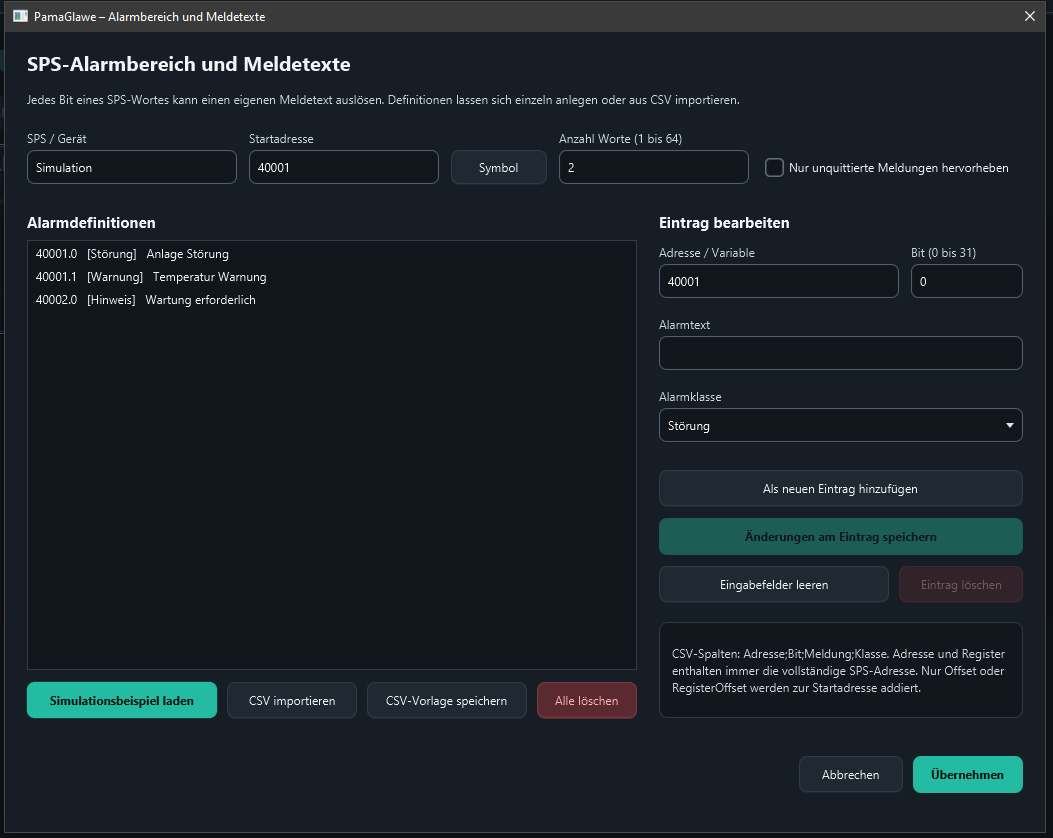
Task: Click CSV-Vorlage speichern button
Action: pyautogui.click(x=447, y=700)
